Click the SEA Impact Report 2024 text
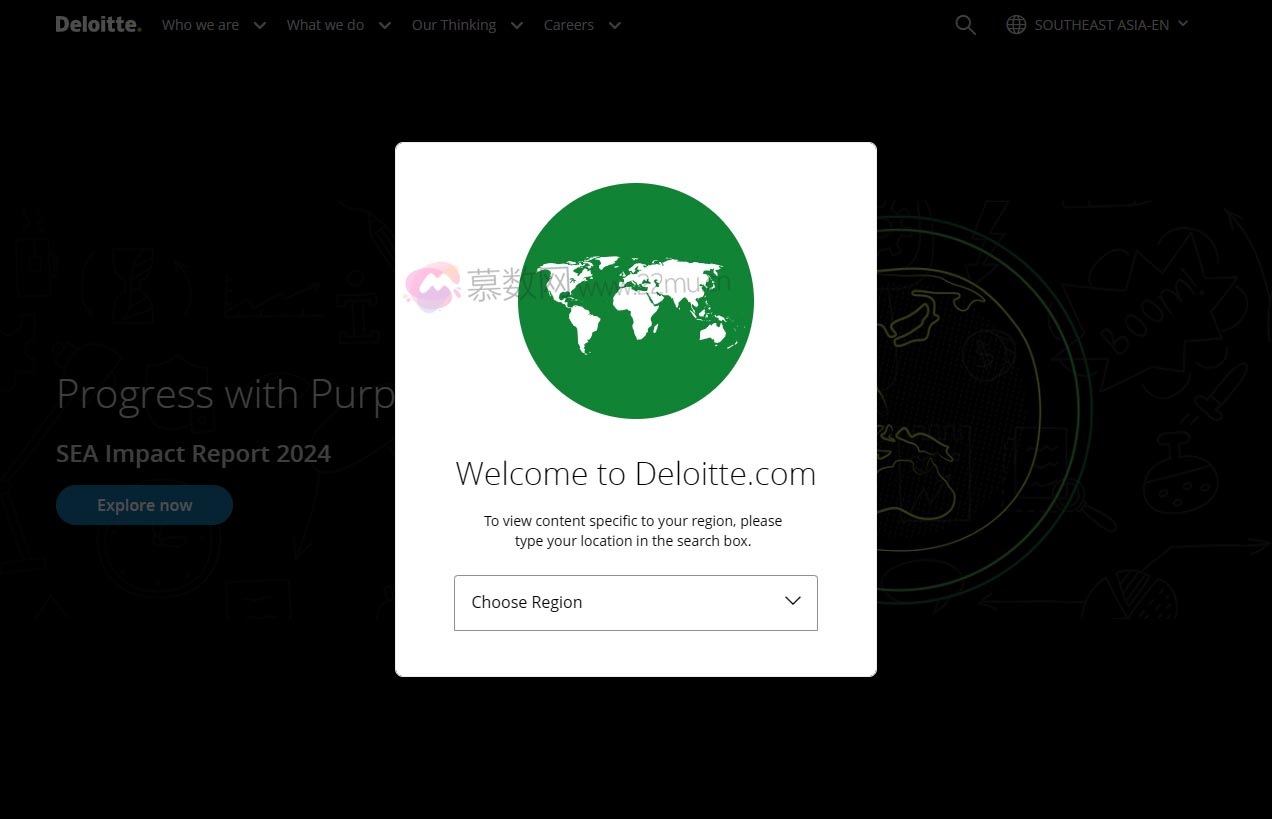Image resolution: width=1272 pixels, height=819 pixels. pyautogui.click(x=193, y=453)
